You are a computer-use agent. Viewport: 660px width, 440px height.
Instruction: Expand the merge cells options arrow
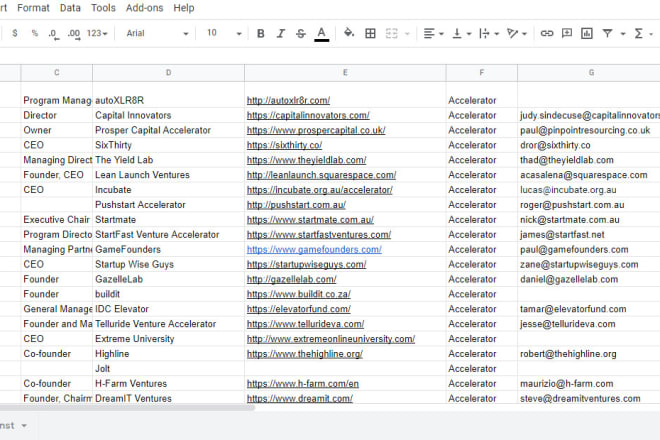407,34
